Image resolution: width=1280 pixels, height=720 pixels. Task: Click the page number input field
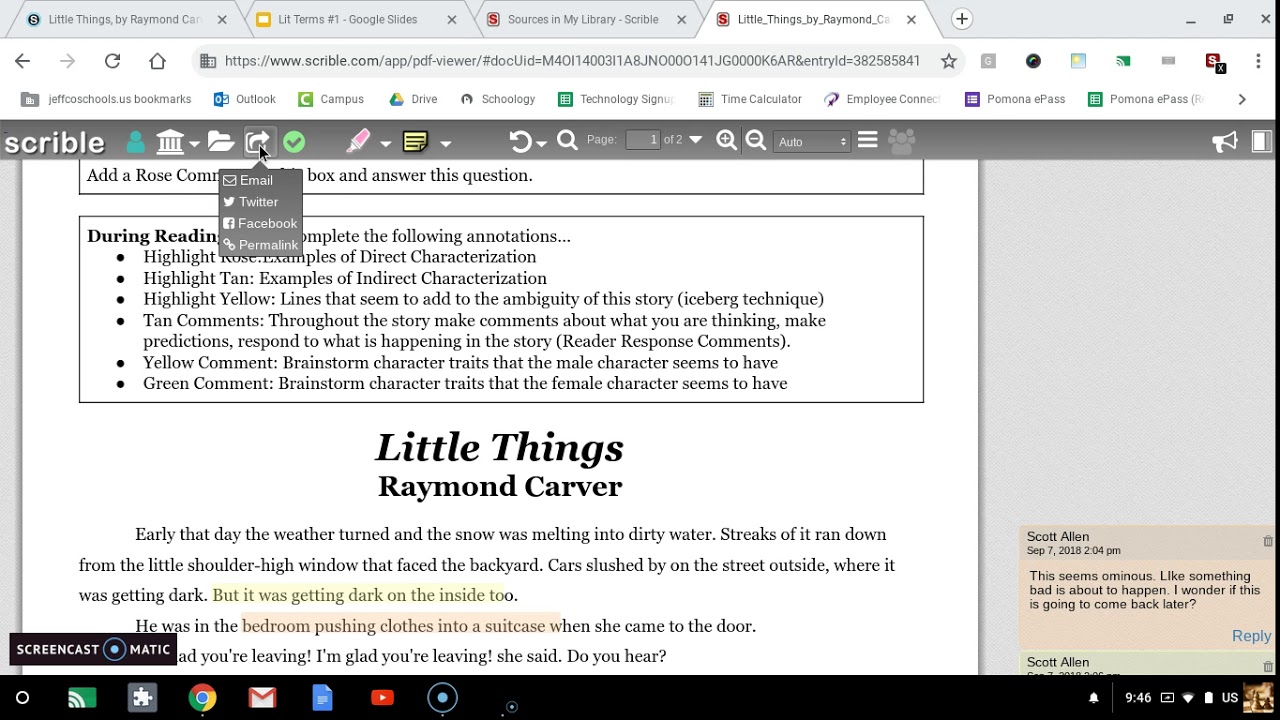coord(643,140)
